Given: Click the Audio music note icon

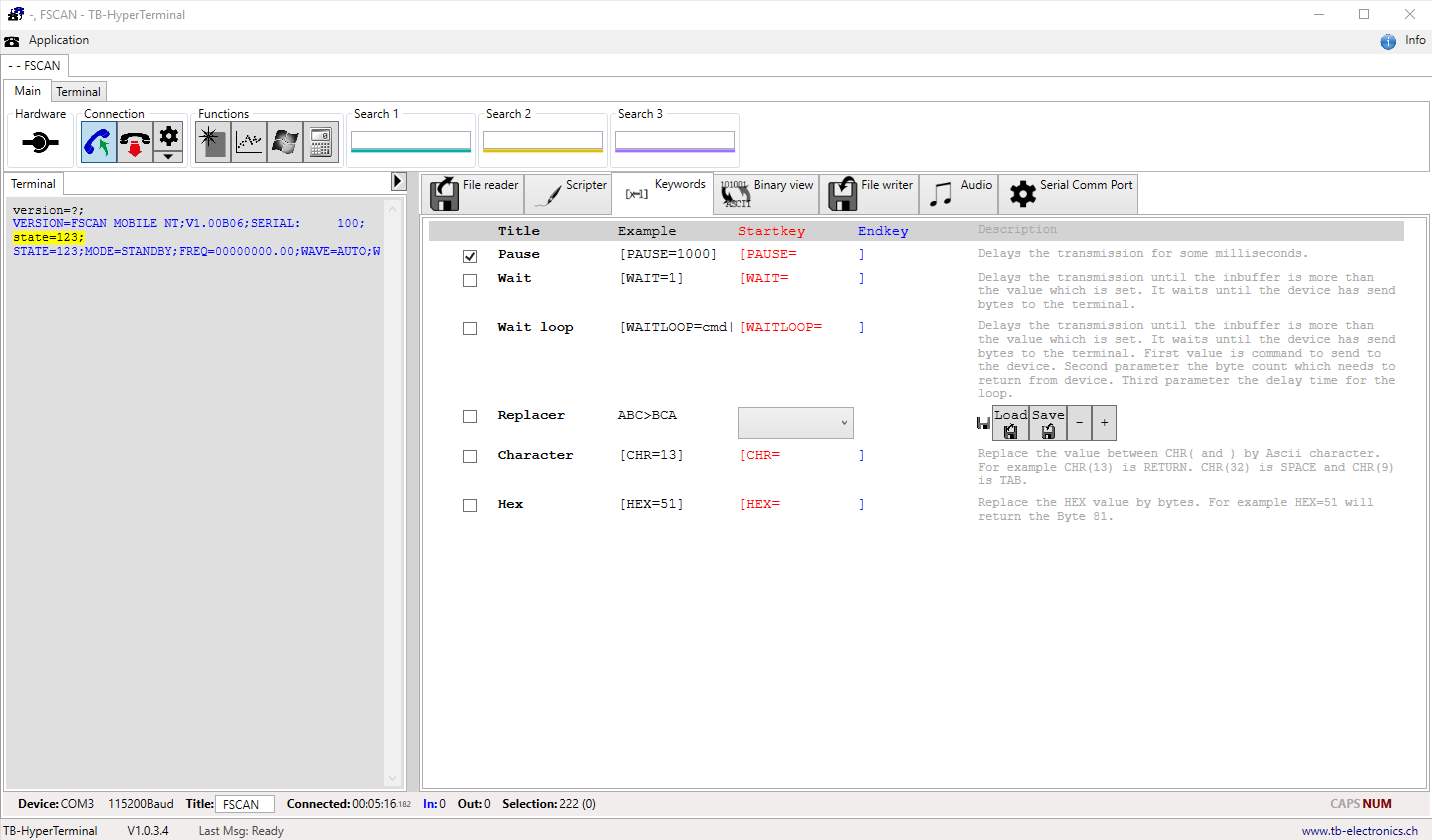Looking at the screenshot, I should pyautogui.click(x=941, y=195).
